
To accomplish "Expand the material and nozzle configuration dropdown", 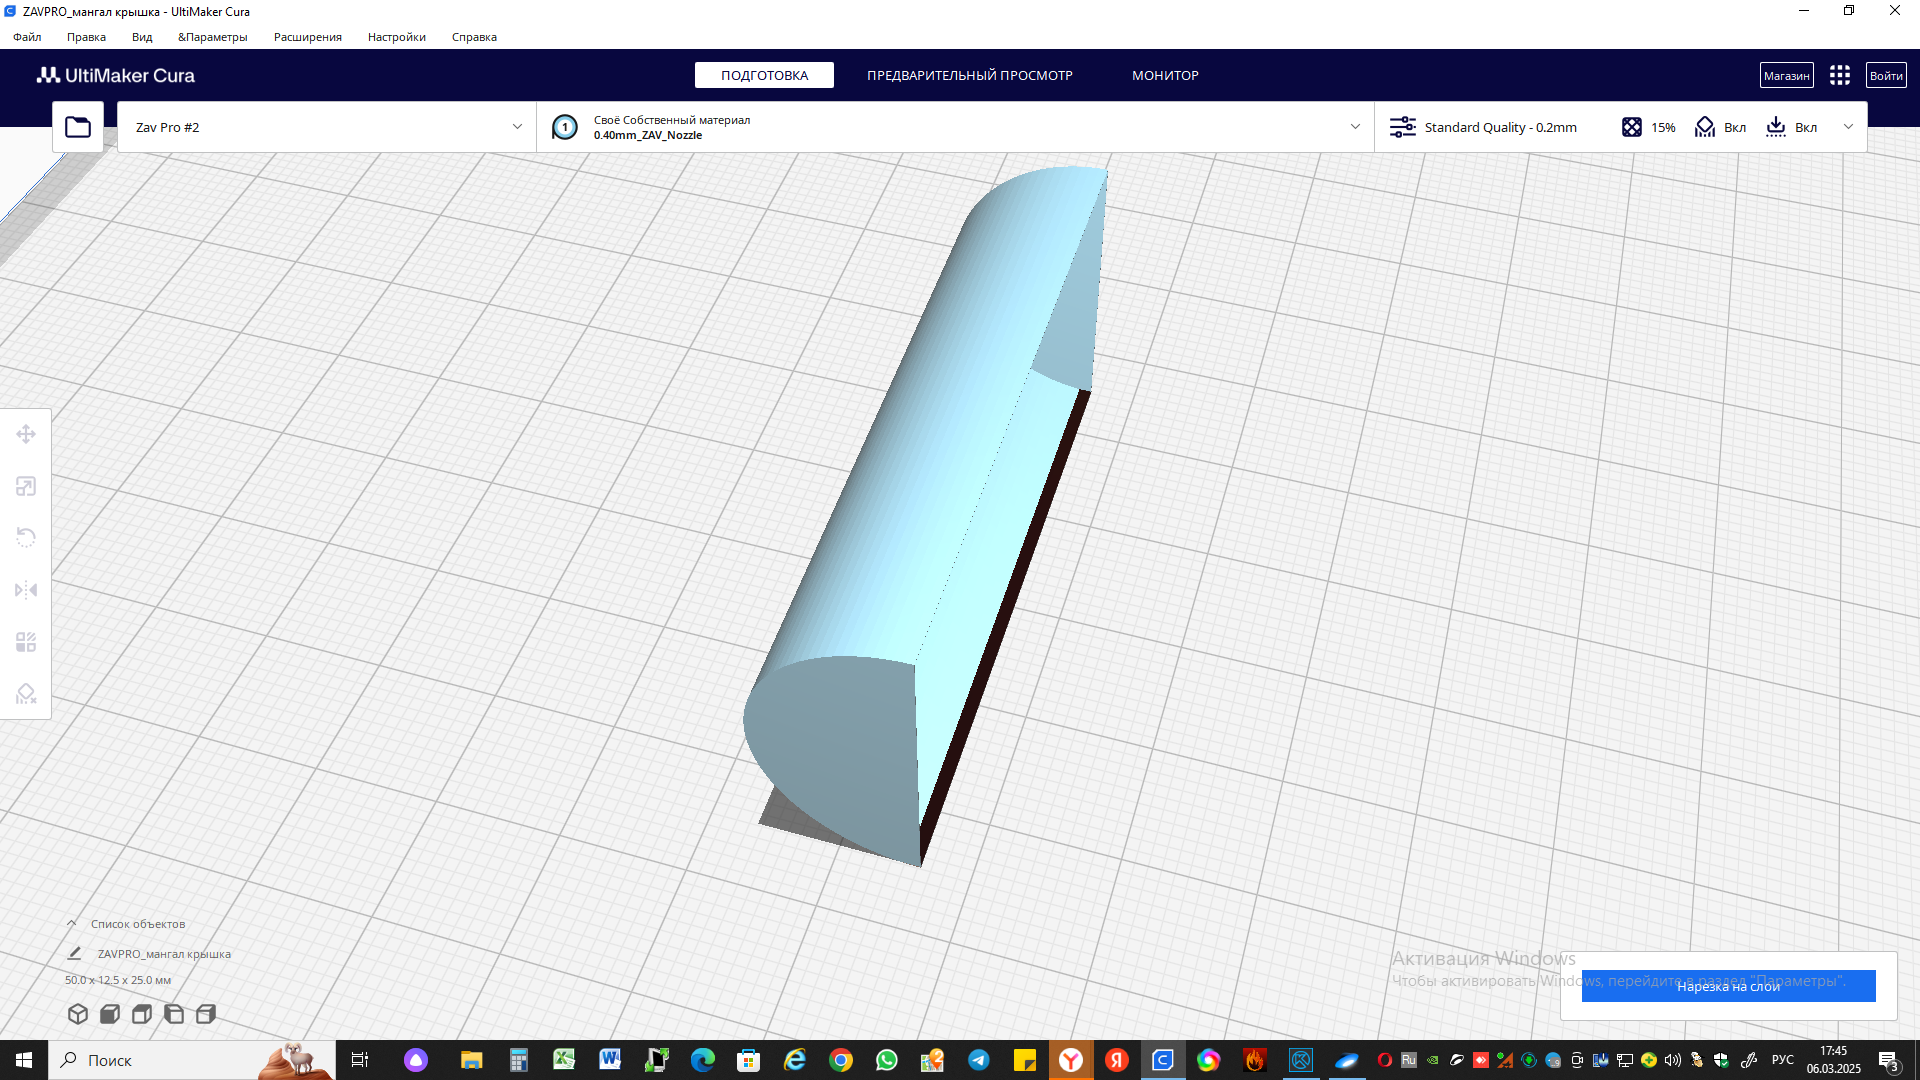I will pos(1355,127).
